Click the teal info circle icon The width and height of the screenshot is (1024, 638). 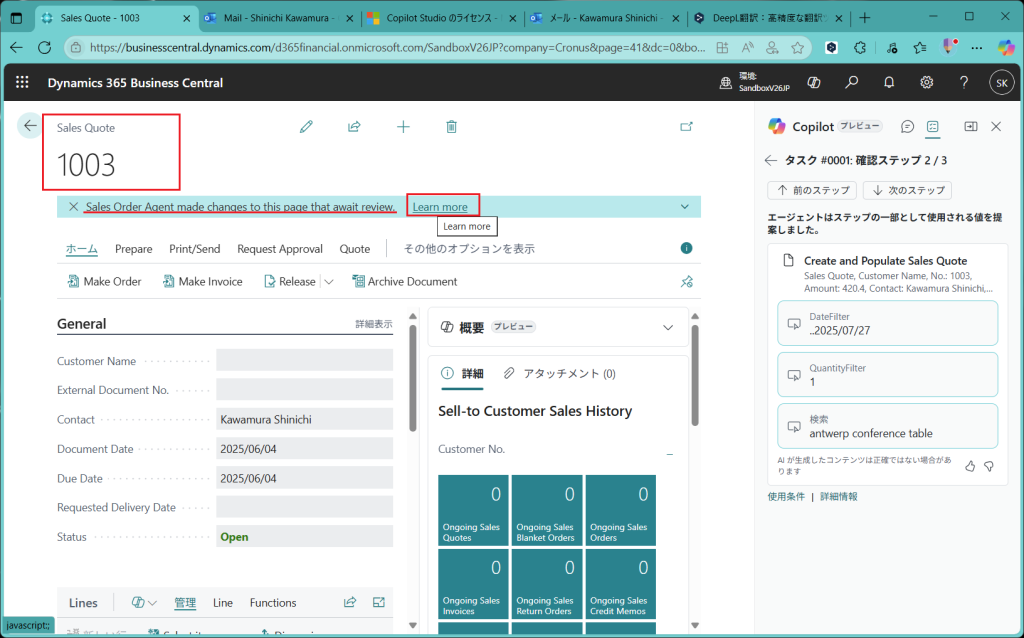click(x=686, y=248)
